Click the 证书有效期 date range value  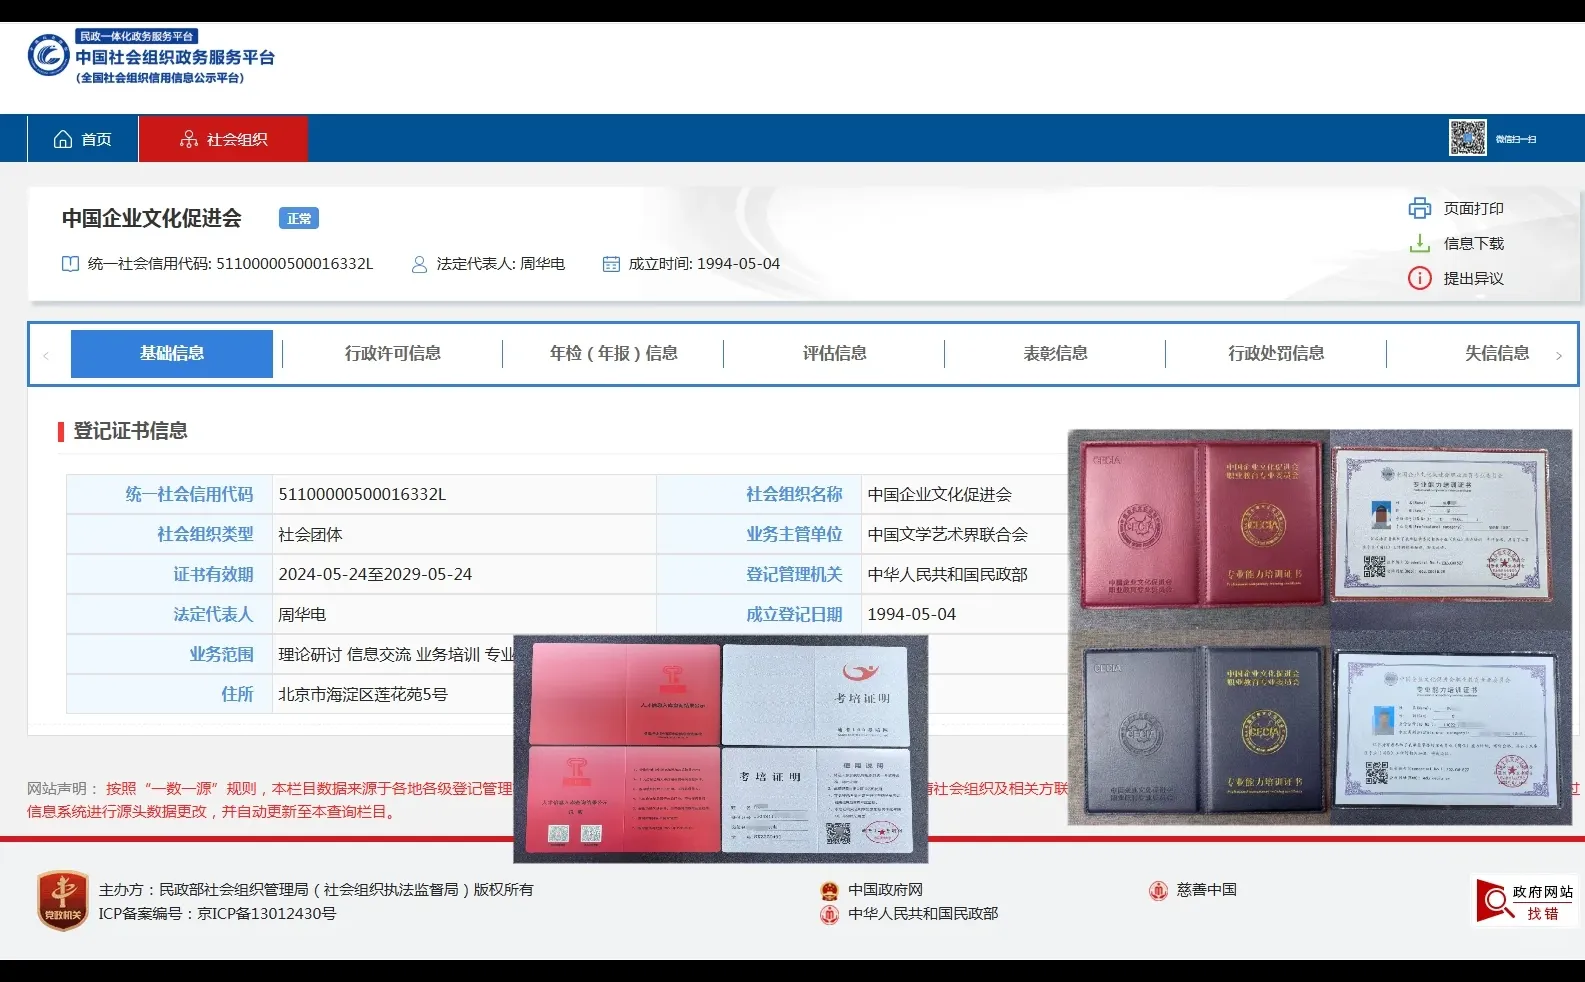375,574
